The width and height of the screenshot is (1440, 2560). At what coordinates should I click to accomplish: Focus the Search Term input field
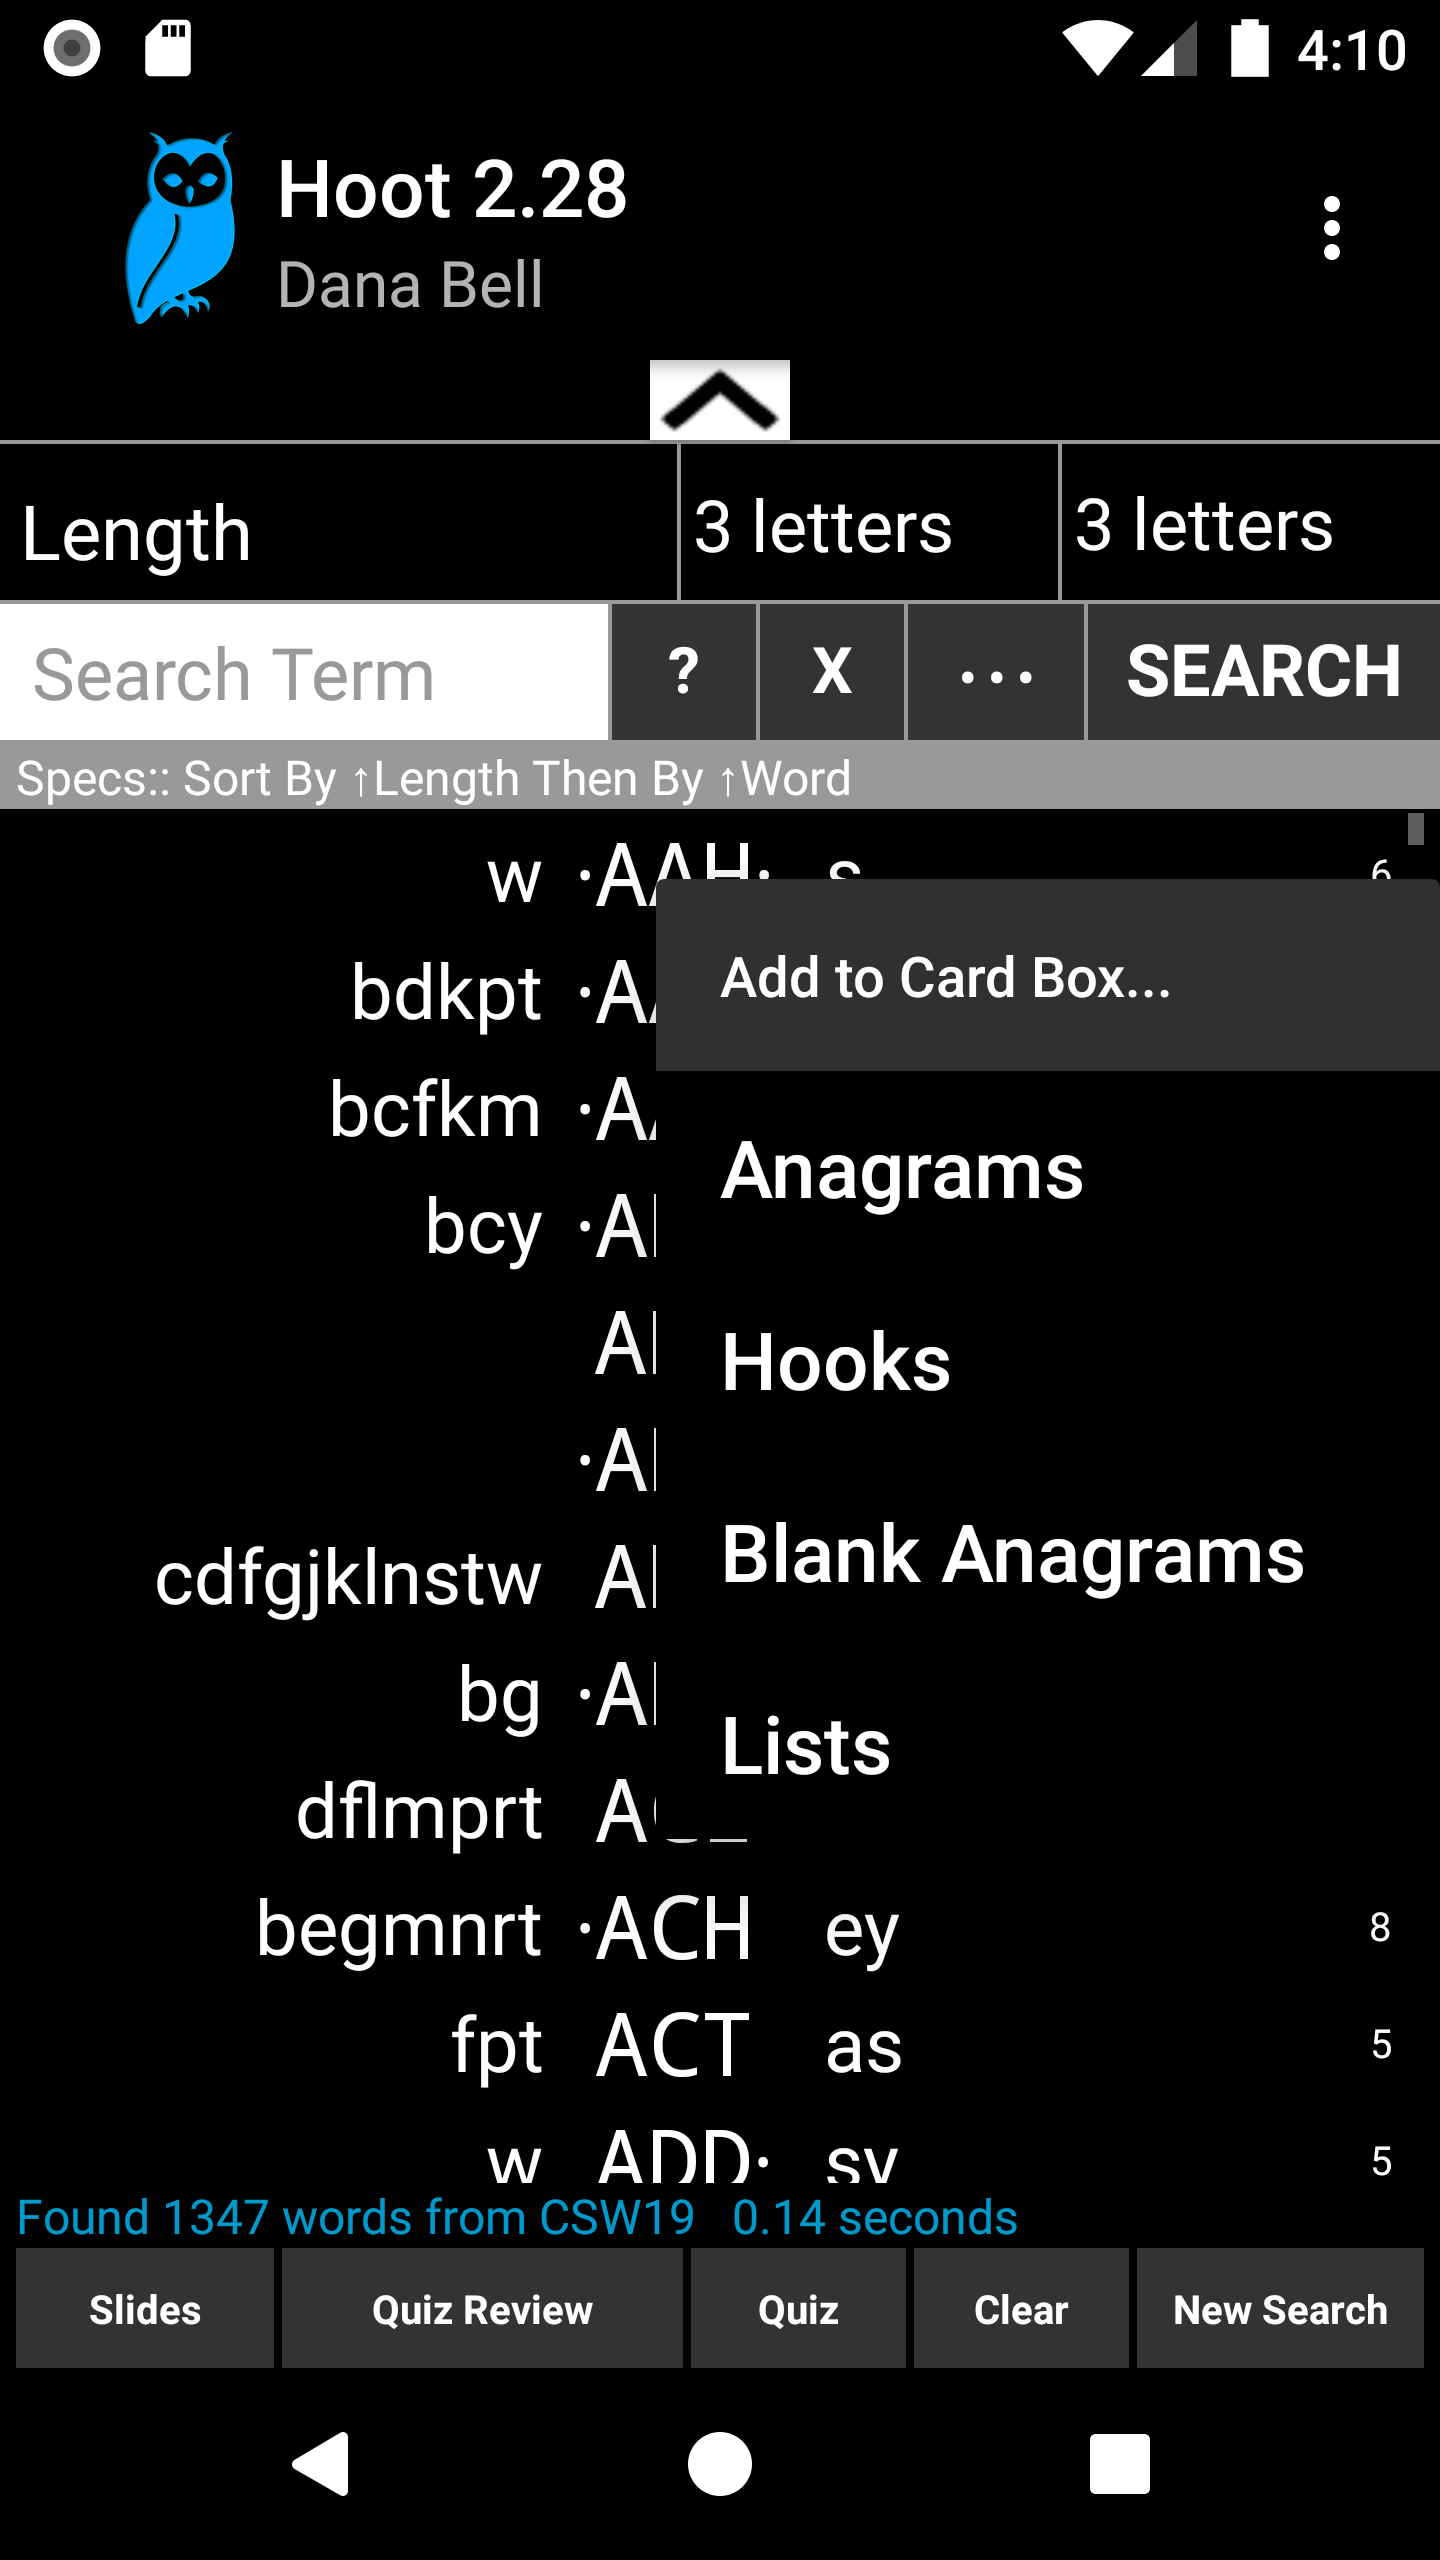point(304,671)
